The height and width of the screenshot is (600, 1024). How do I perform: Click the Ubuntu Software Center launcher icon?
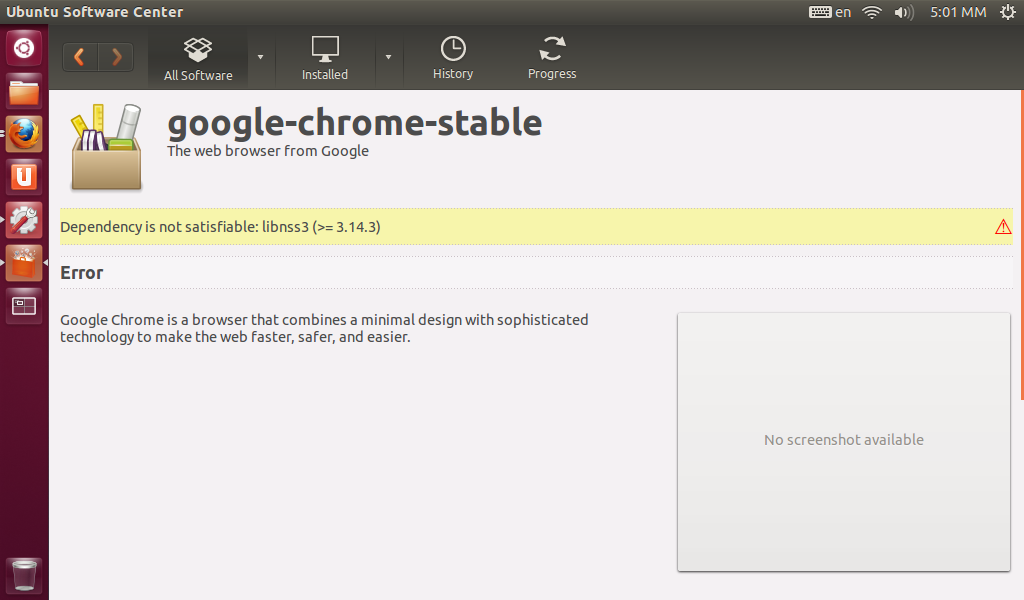24,263
